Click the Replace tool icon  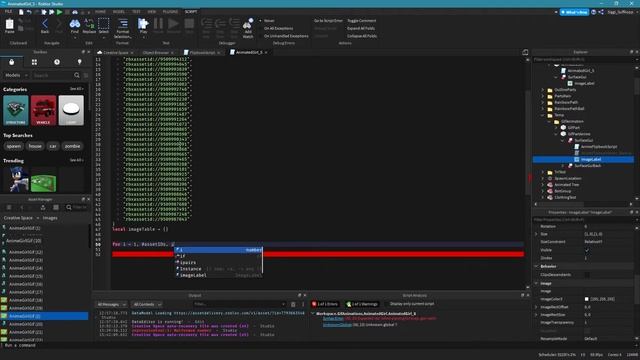point(89,25)
